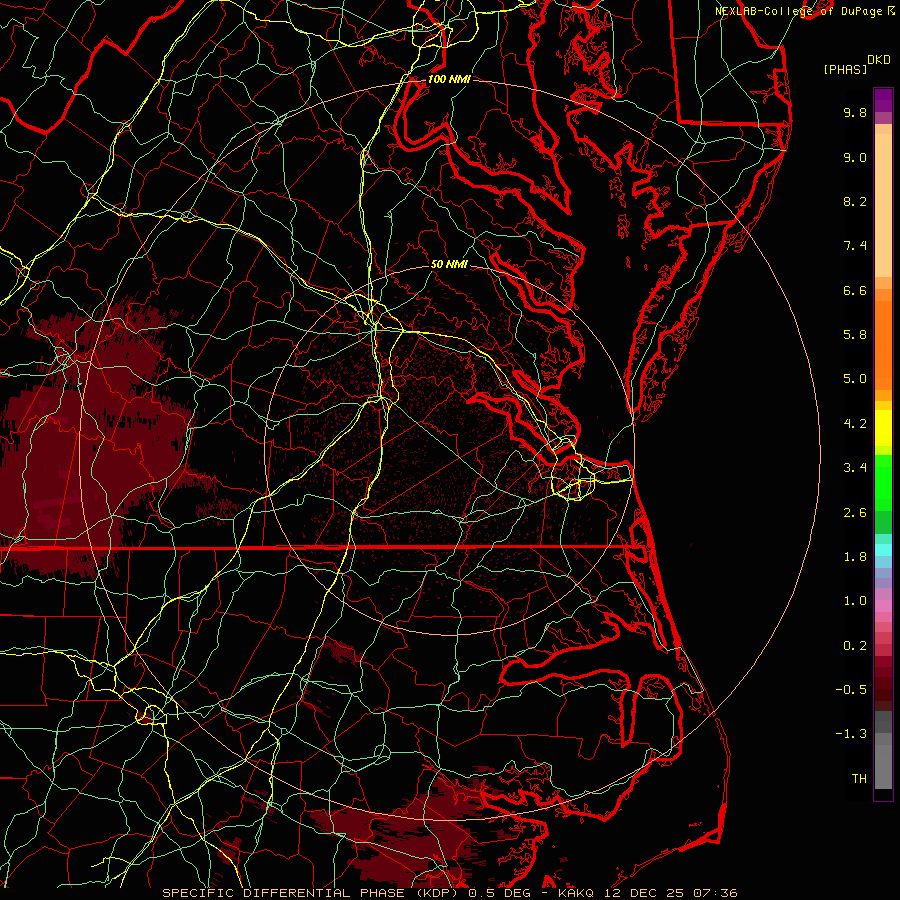Click the 07:36 timestamp
900x900 pixels.
pyautogui.click(x=715, y=893)
